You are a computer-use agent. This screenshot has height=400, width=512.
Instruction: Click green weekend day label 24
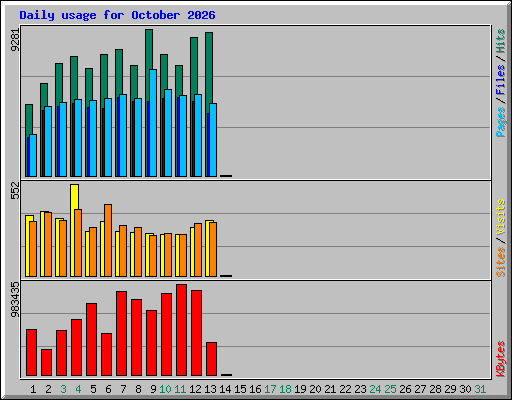[x=375, y=389]
